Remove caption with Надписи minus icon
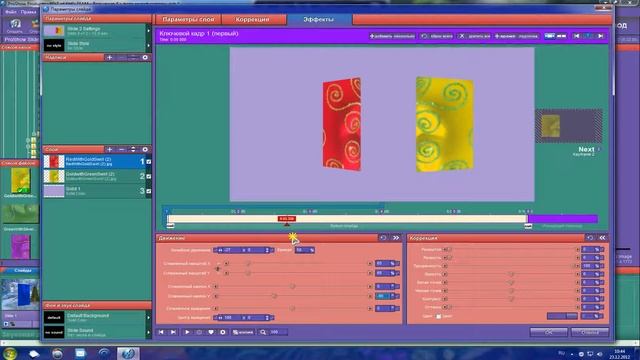Screen dimensions: 640x360 coord(121,58)
